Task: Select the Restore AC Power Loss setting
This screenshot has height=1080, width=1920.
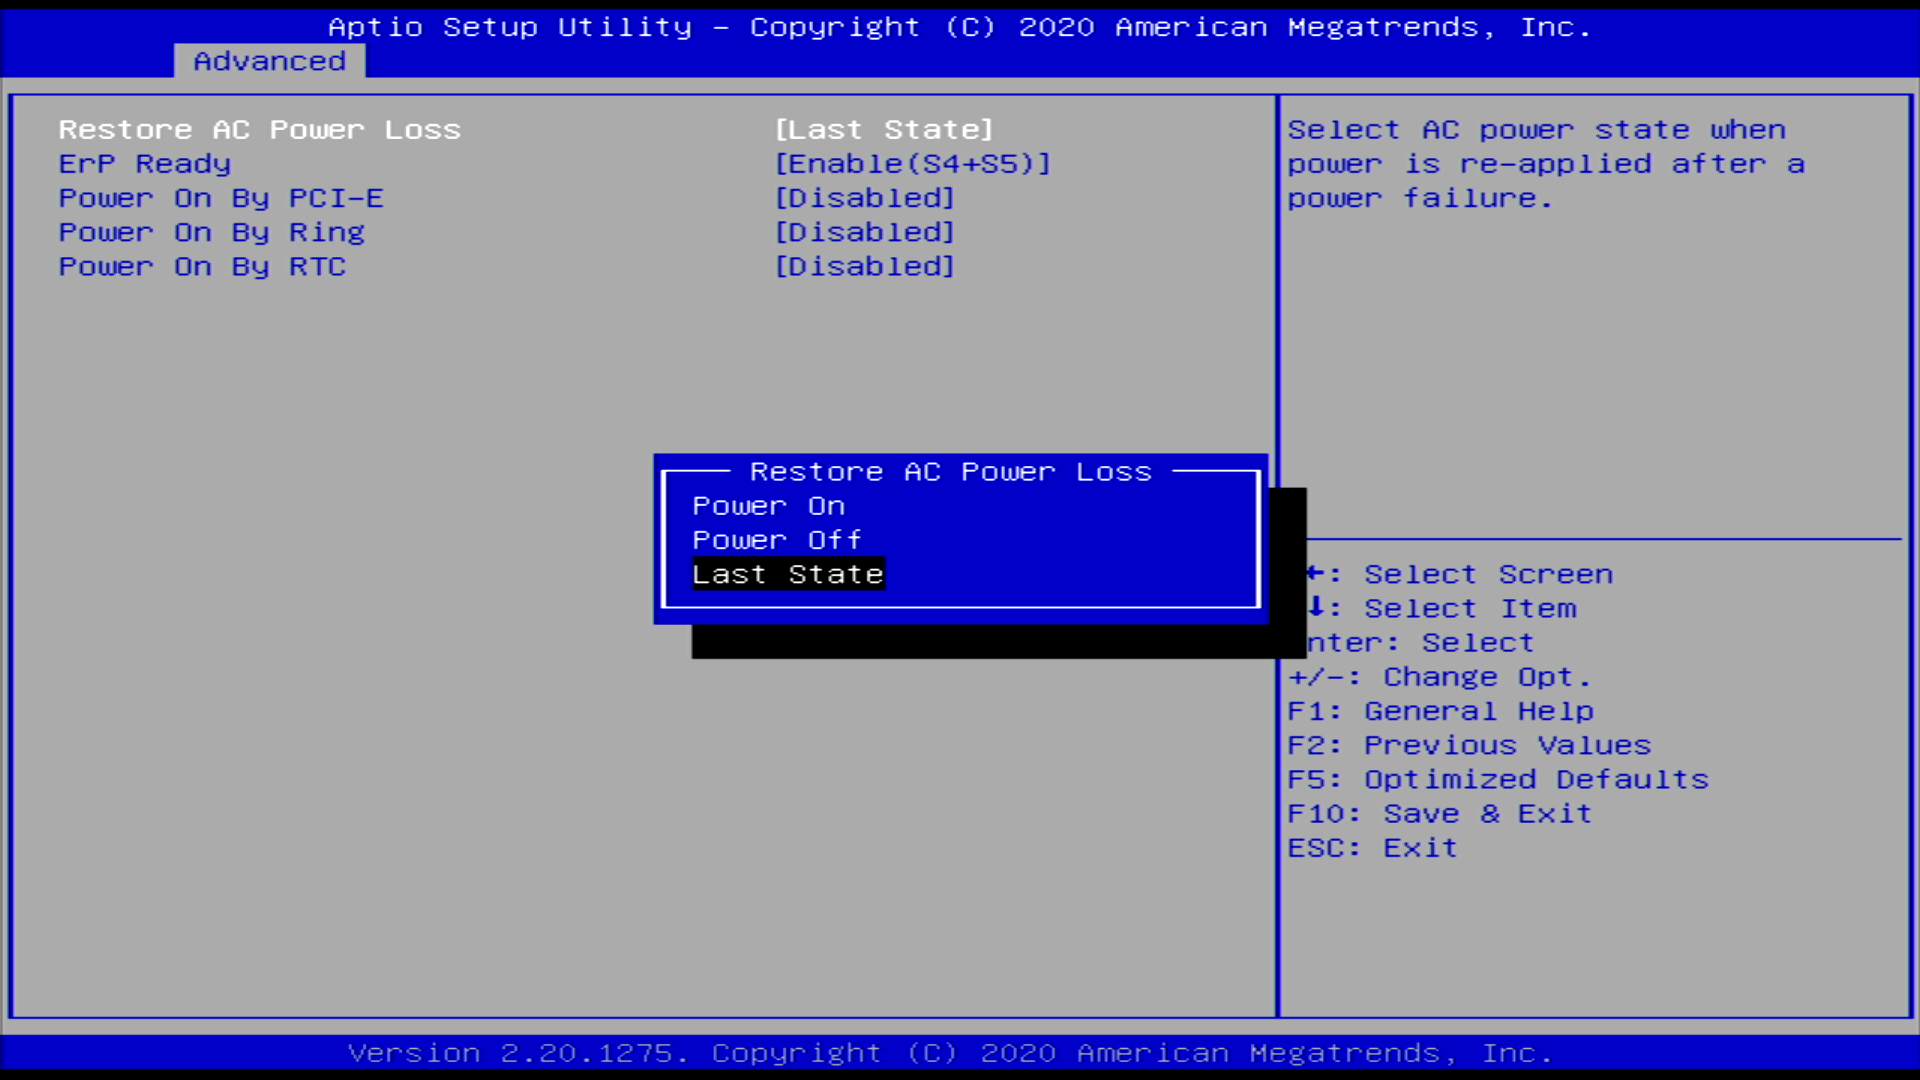Action: [x=260, y=130]
